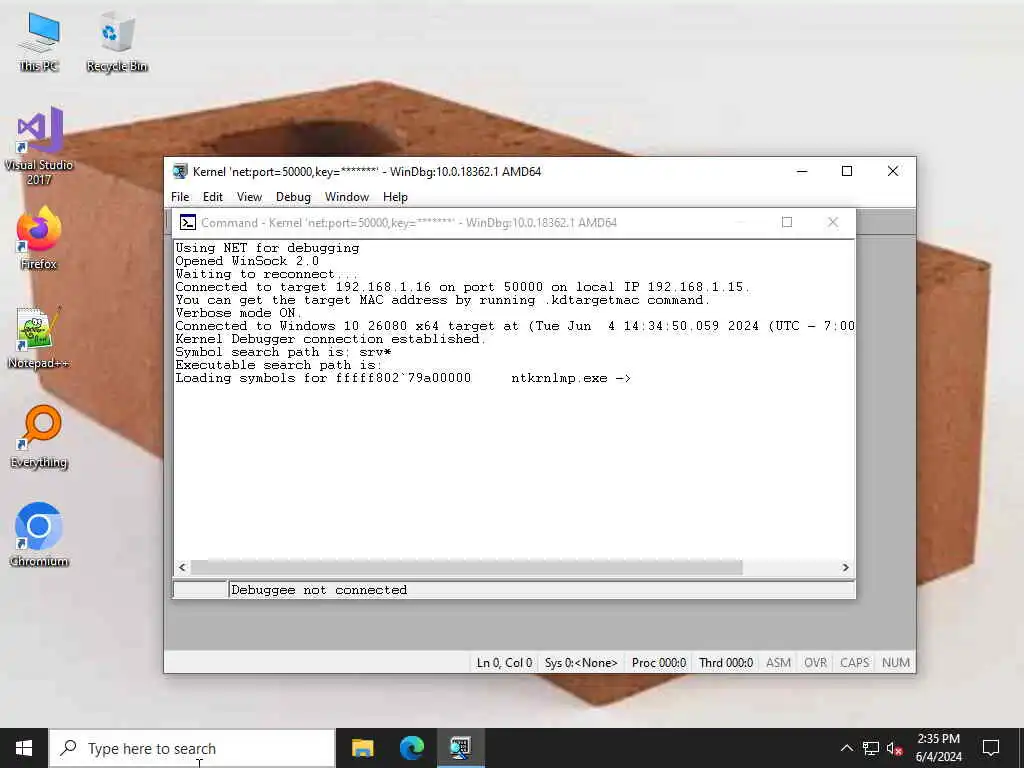Click 'Thrd 000:0' status bar entry
The image size is (1024, 768).
[x=726, y=663]
